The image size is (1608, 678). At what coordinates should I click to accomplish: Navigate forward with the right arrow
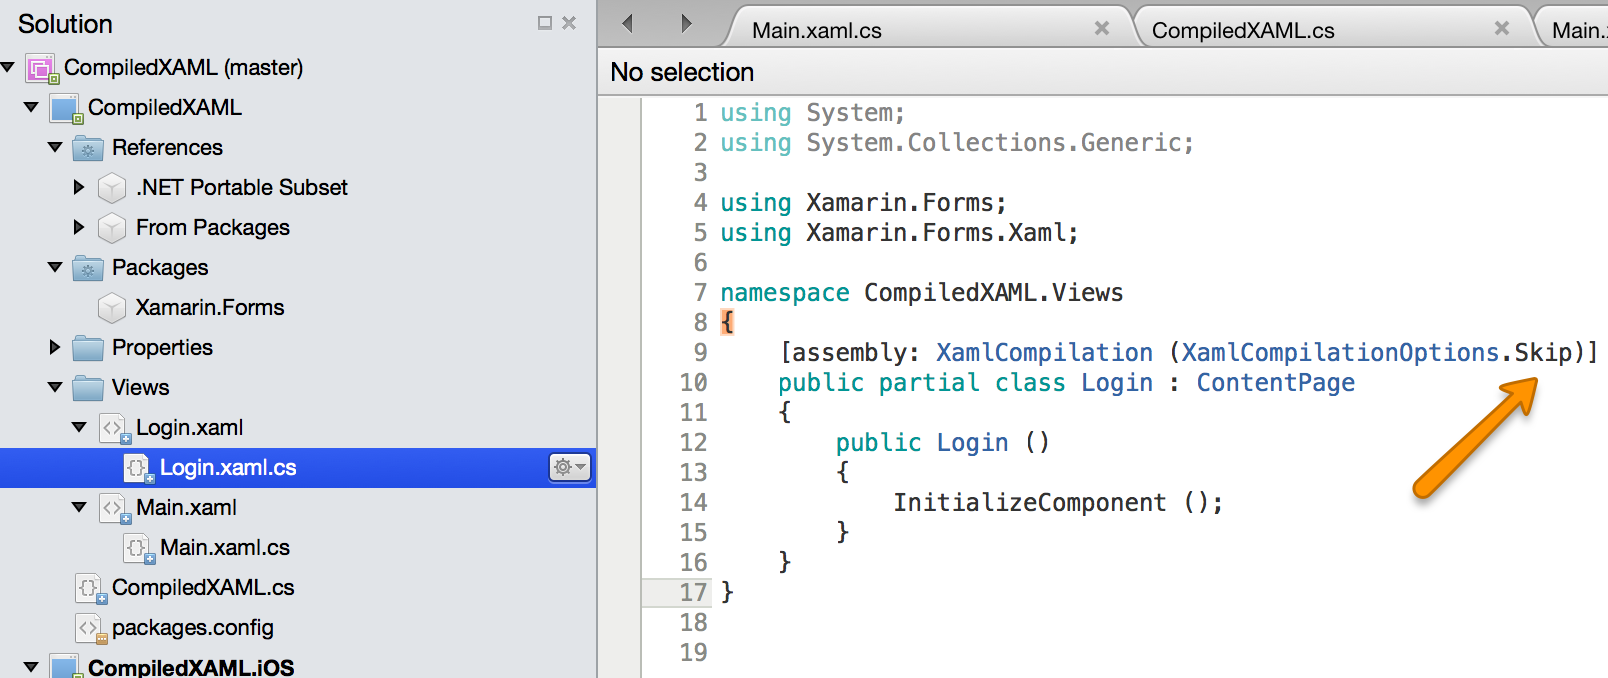point(686,23)
